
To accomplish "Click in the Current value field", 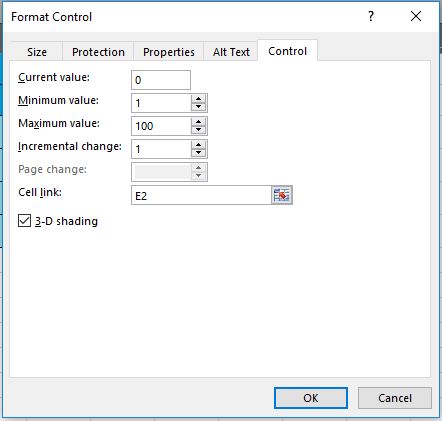I will [x=161, y=80].
